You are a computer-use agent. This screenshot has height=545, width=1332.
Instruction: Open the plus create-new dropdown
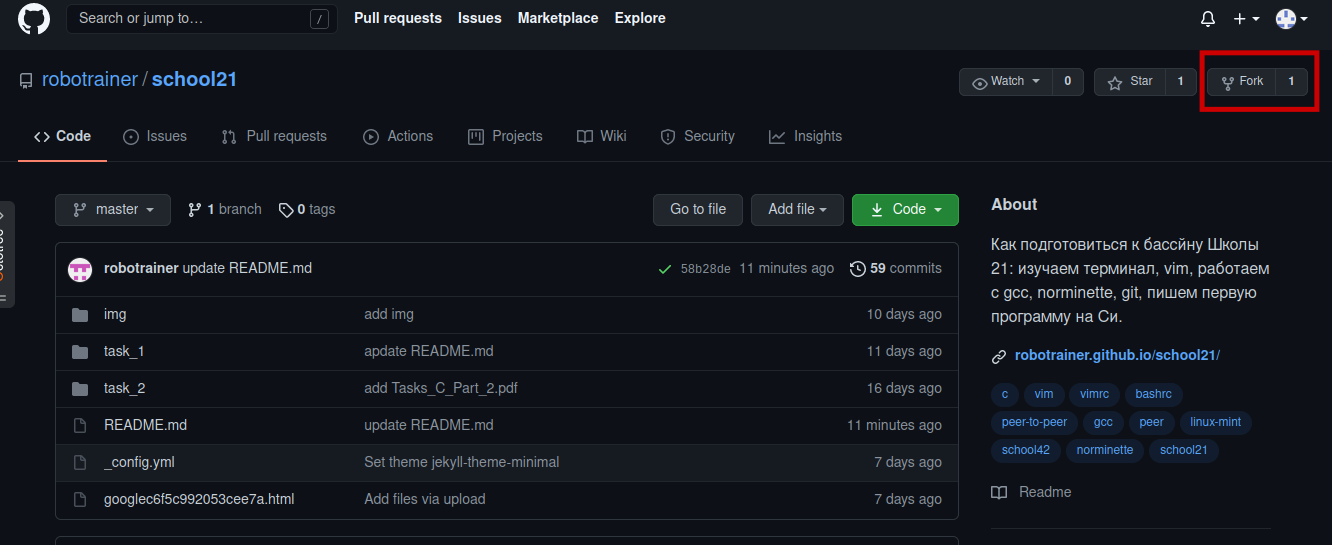pos(1247,19)
